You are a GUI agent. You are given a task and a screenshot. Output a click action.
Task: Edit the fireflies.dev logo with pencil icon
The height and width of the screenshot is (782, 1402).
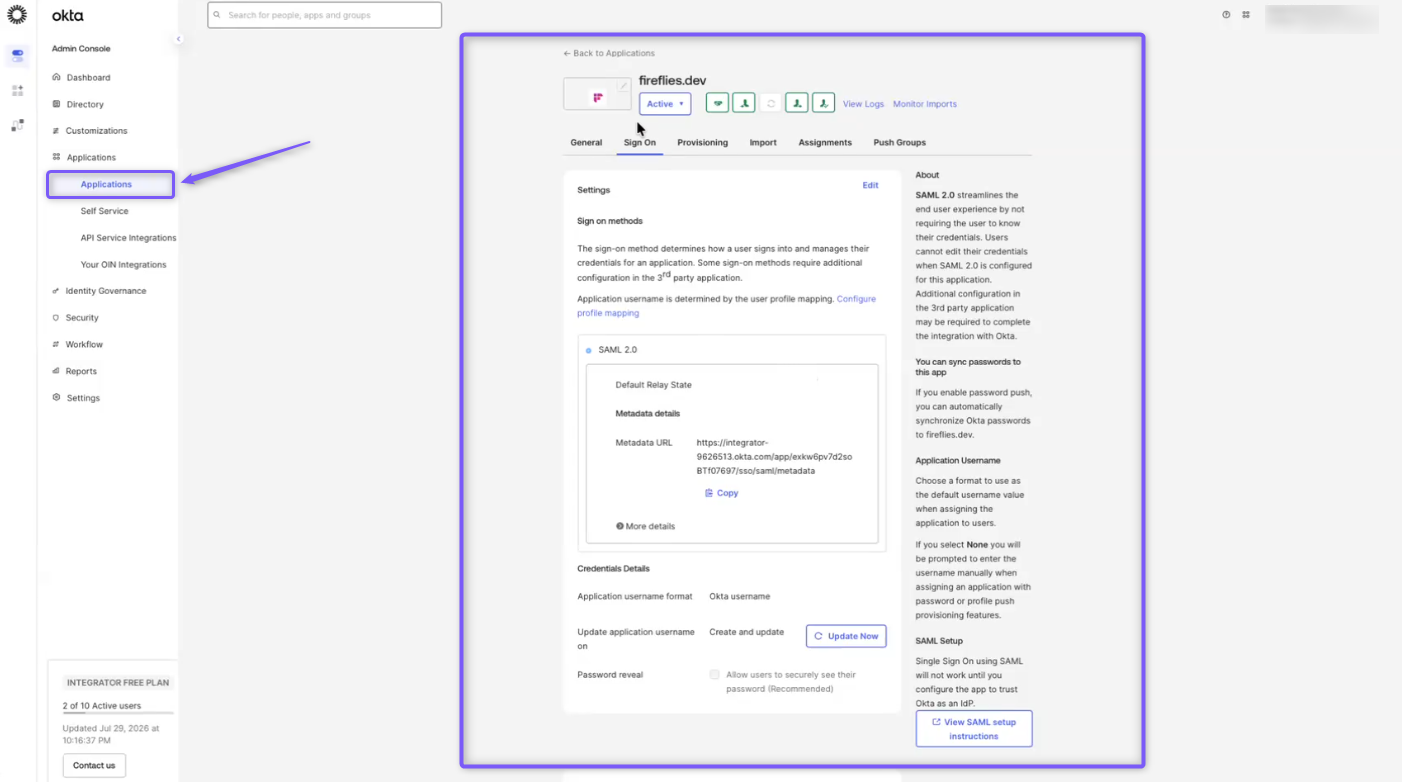623,87
